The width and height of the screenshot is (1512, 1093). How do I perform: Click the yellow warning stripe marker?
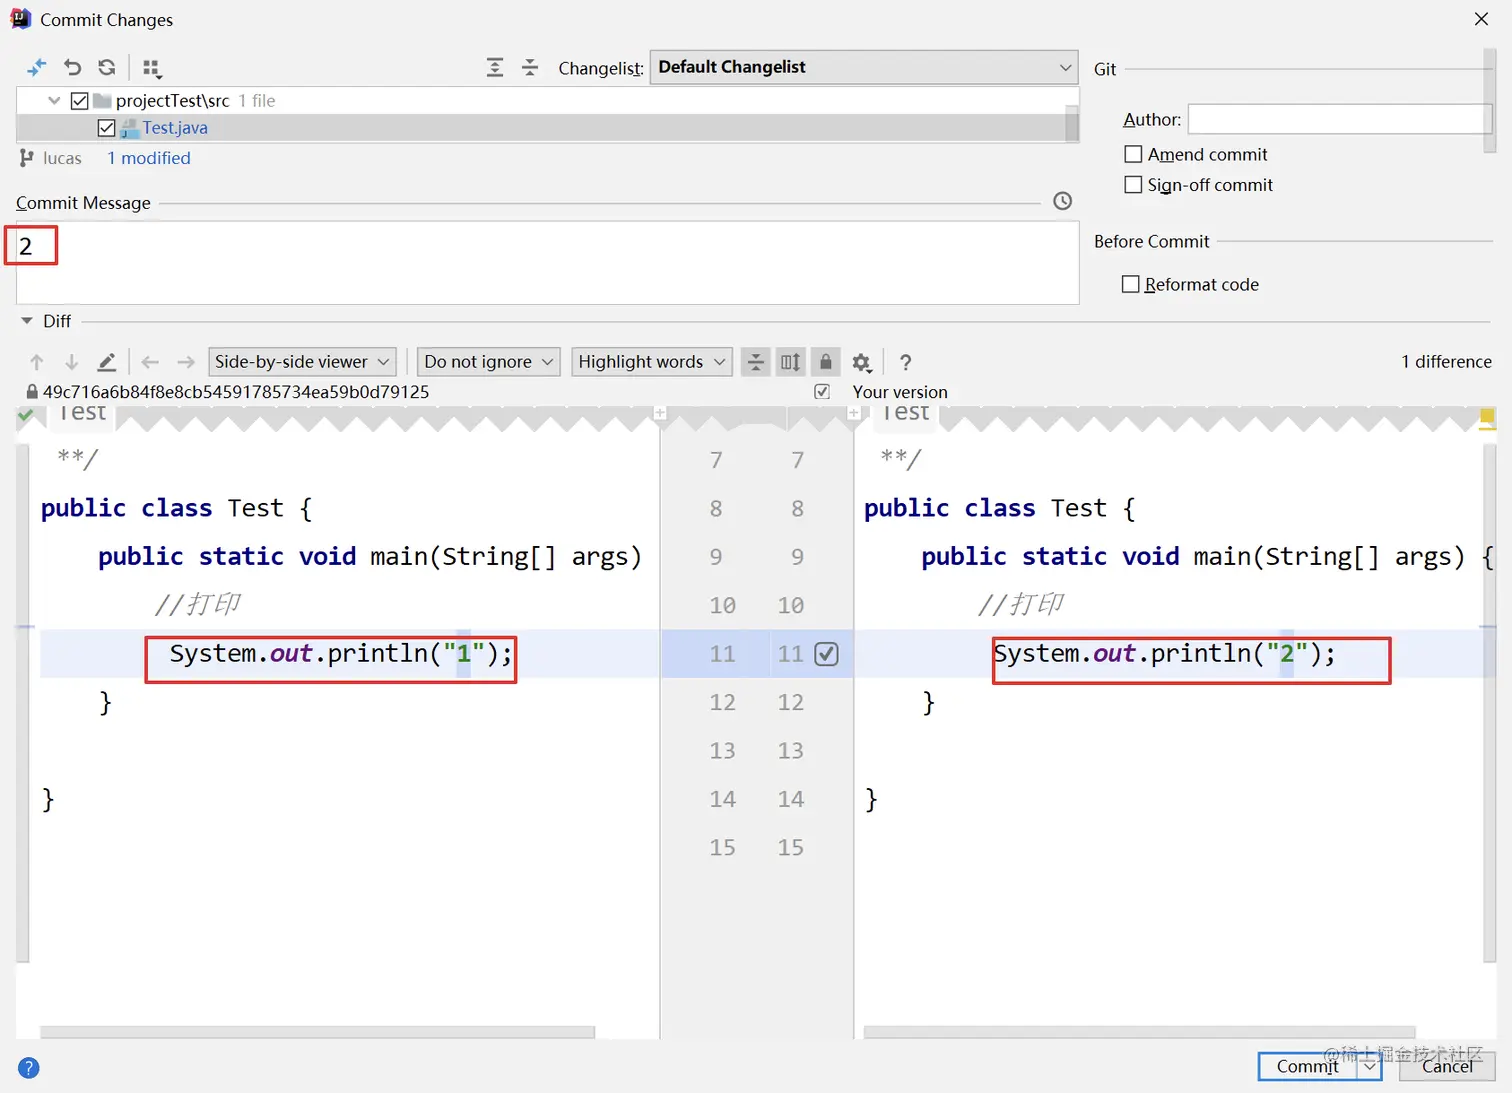point(1487,417)
